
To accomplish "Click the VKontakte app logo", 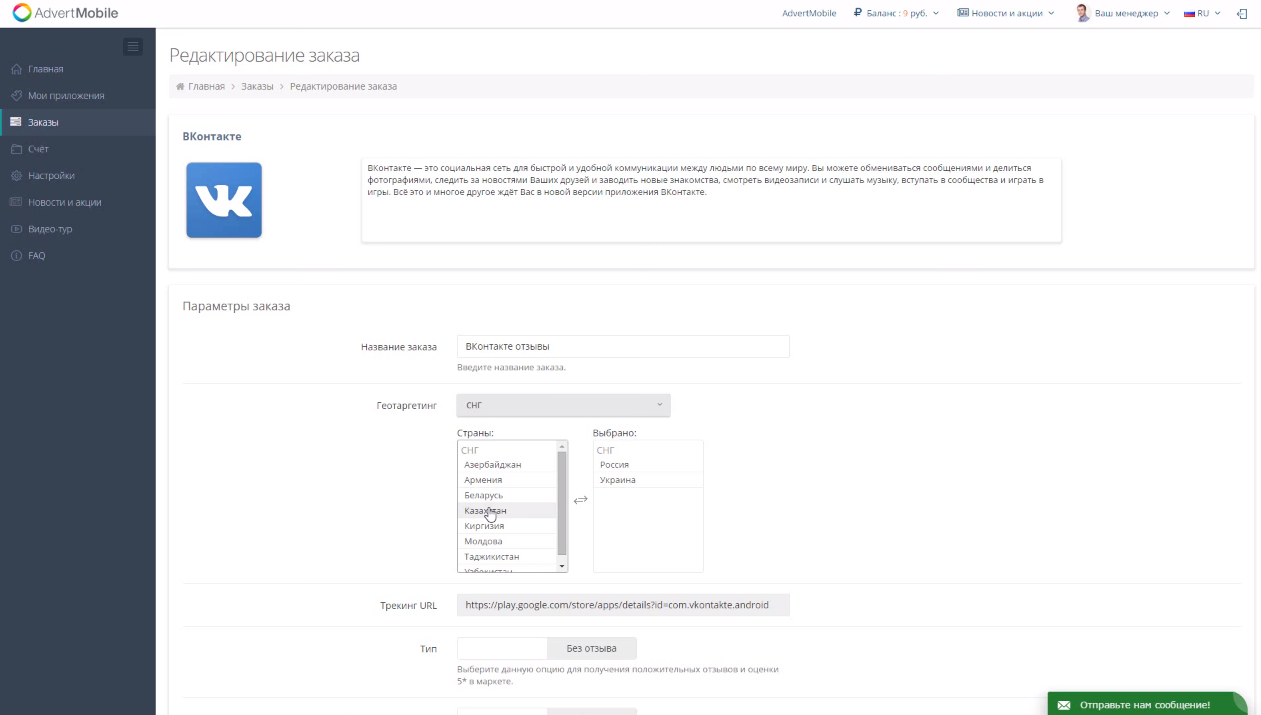I will coord(224,200).
